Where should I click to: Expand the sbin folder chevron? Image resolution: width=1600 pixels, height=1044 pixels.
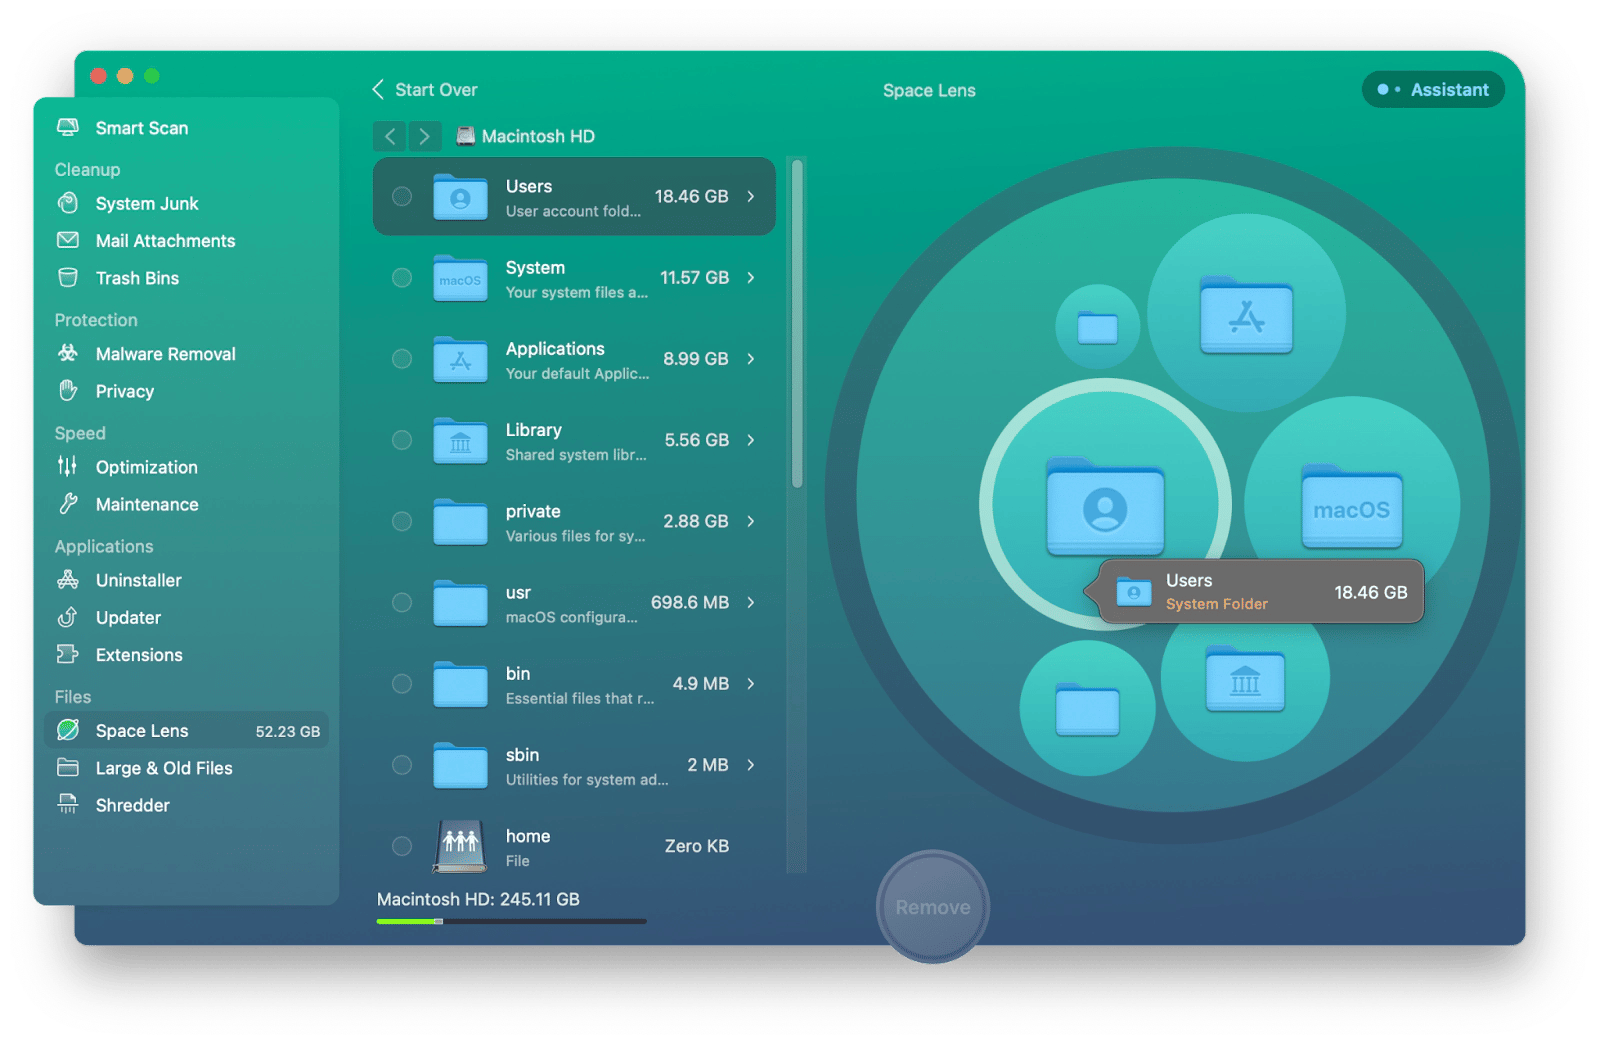pyautogui.click(x=751, y=764)
